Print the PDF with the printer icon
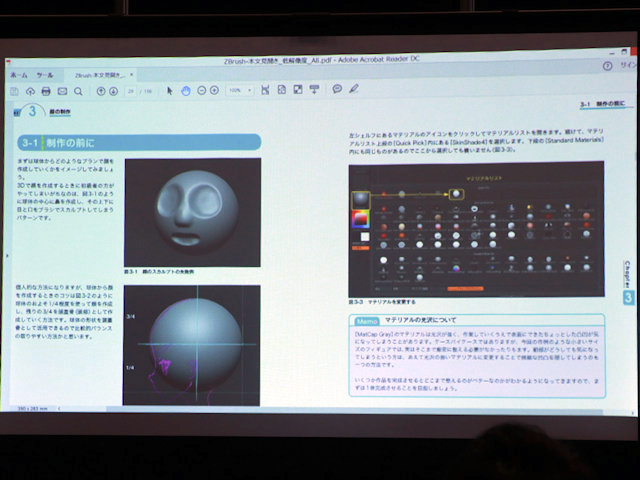Screen dimensions: 640x480 click(x=46, y=91)
